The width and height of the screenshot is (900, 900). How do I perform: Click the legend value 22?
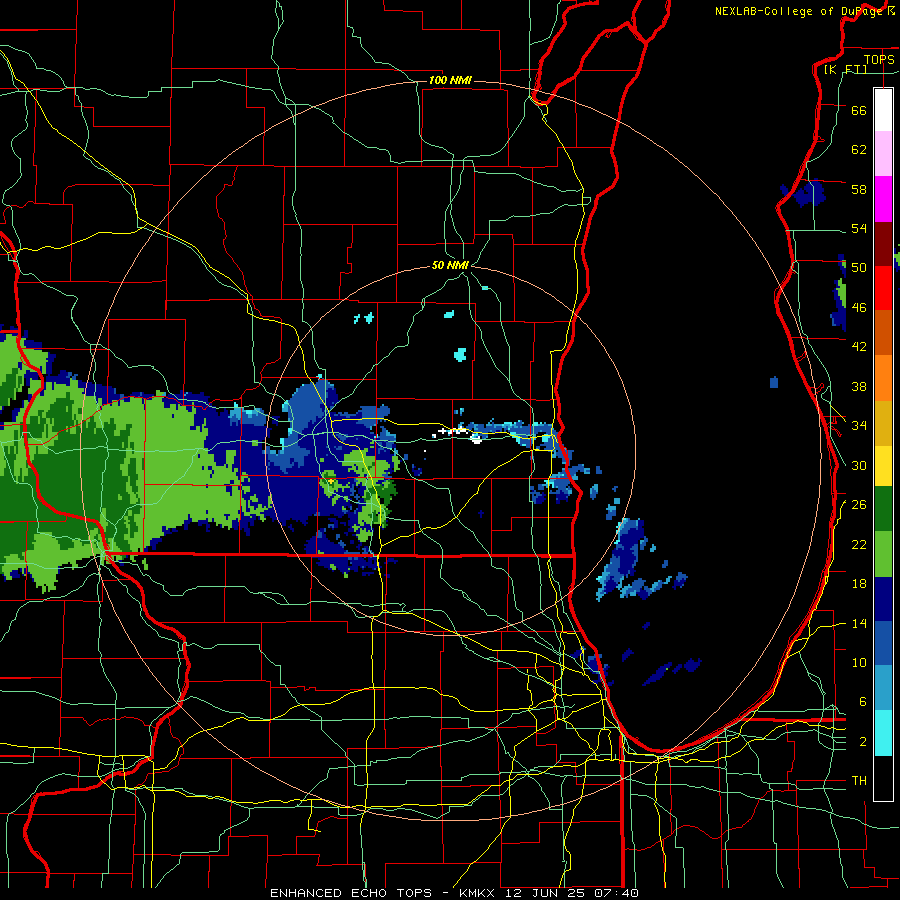tap(859, 545)
